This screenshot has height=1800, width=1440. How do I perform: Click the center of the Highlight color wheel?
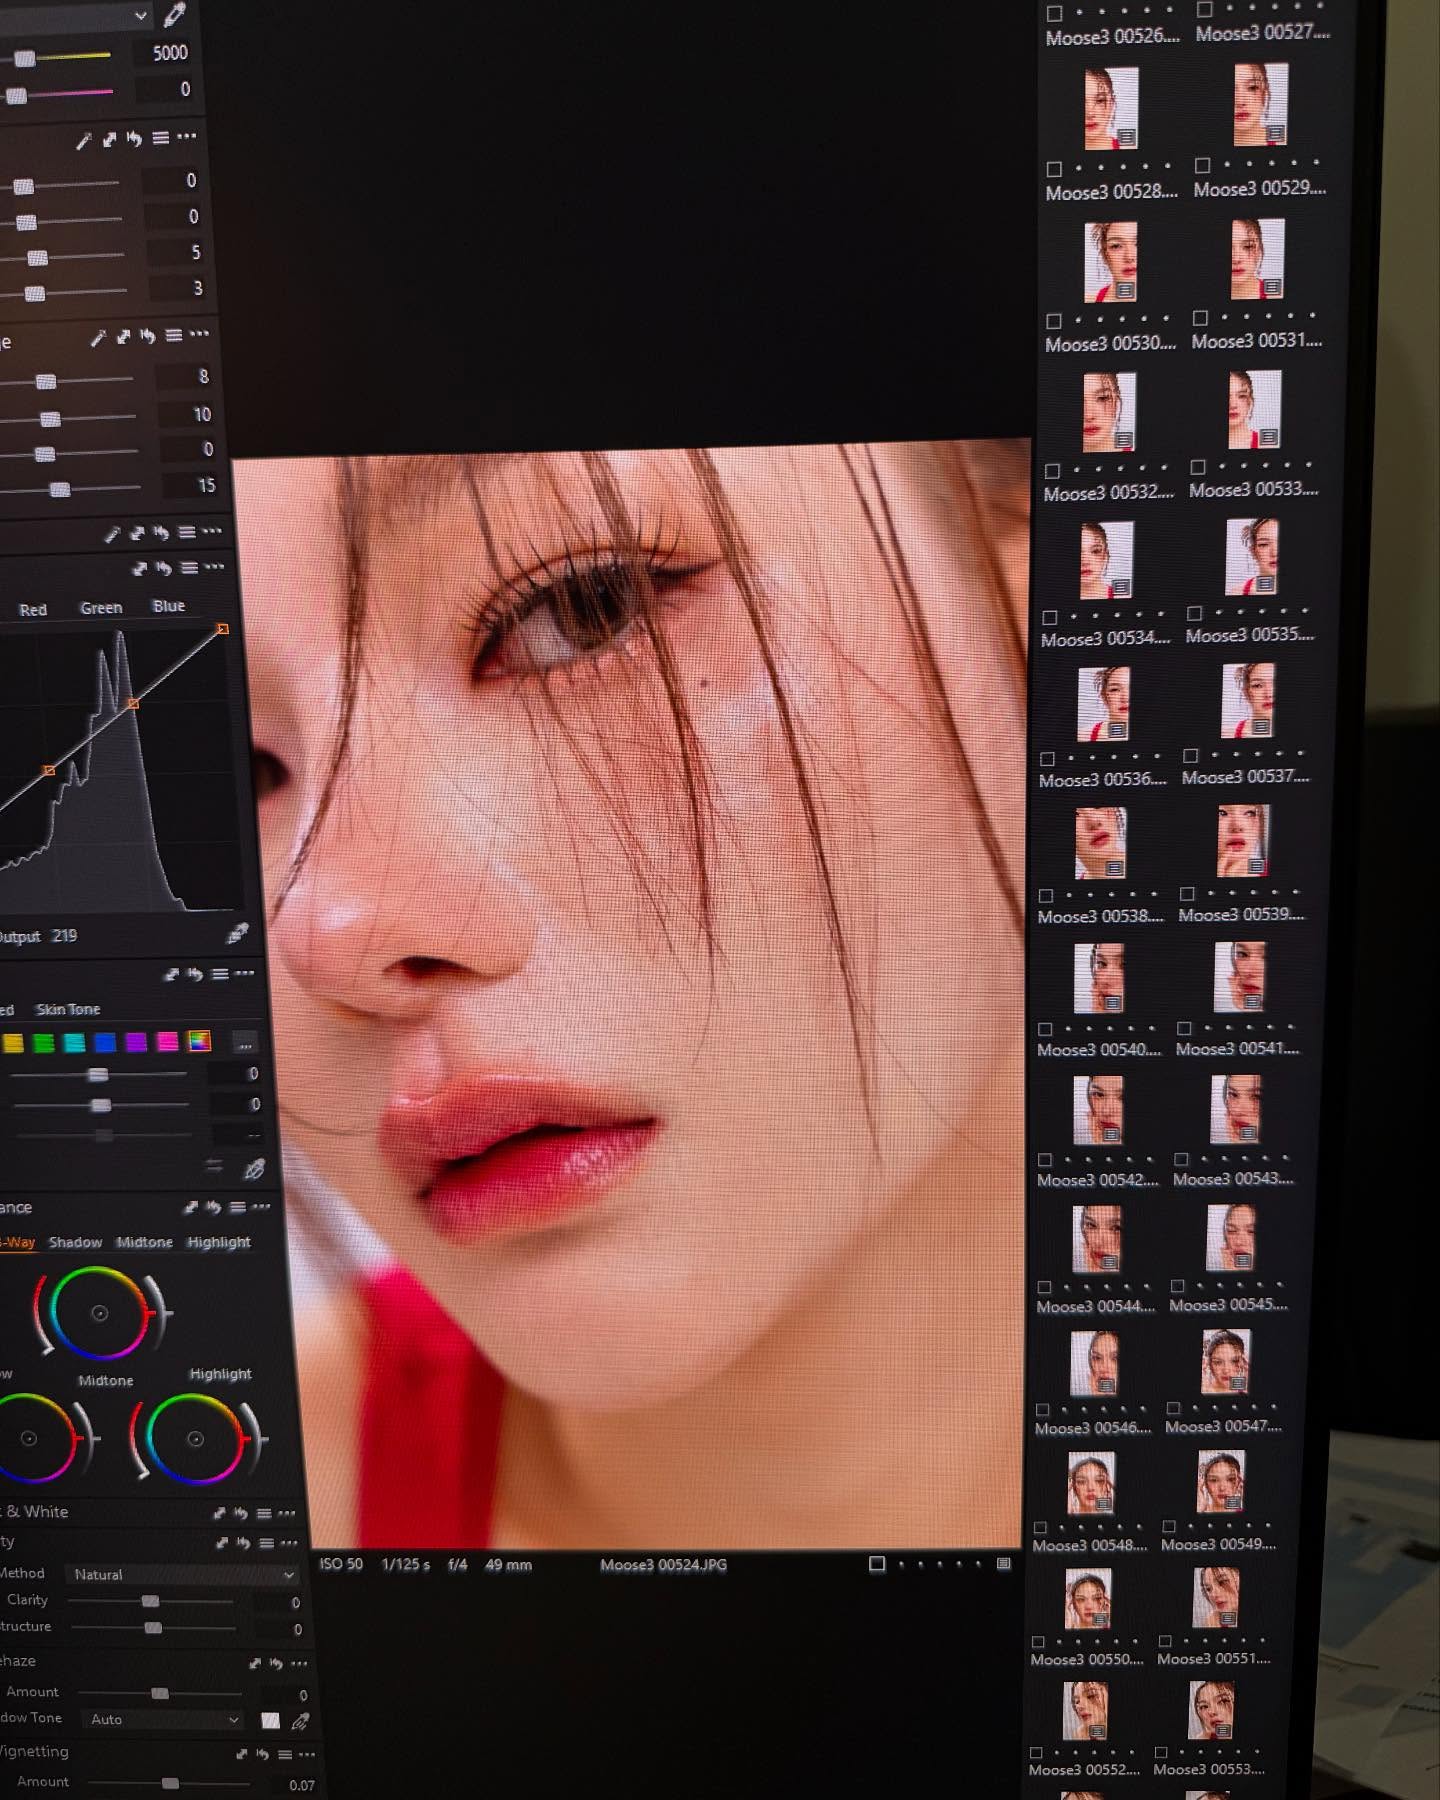pos(196,1439)
